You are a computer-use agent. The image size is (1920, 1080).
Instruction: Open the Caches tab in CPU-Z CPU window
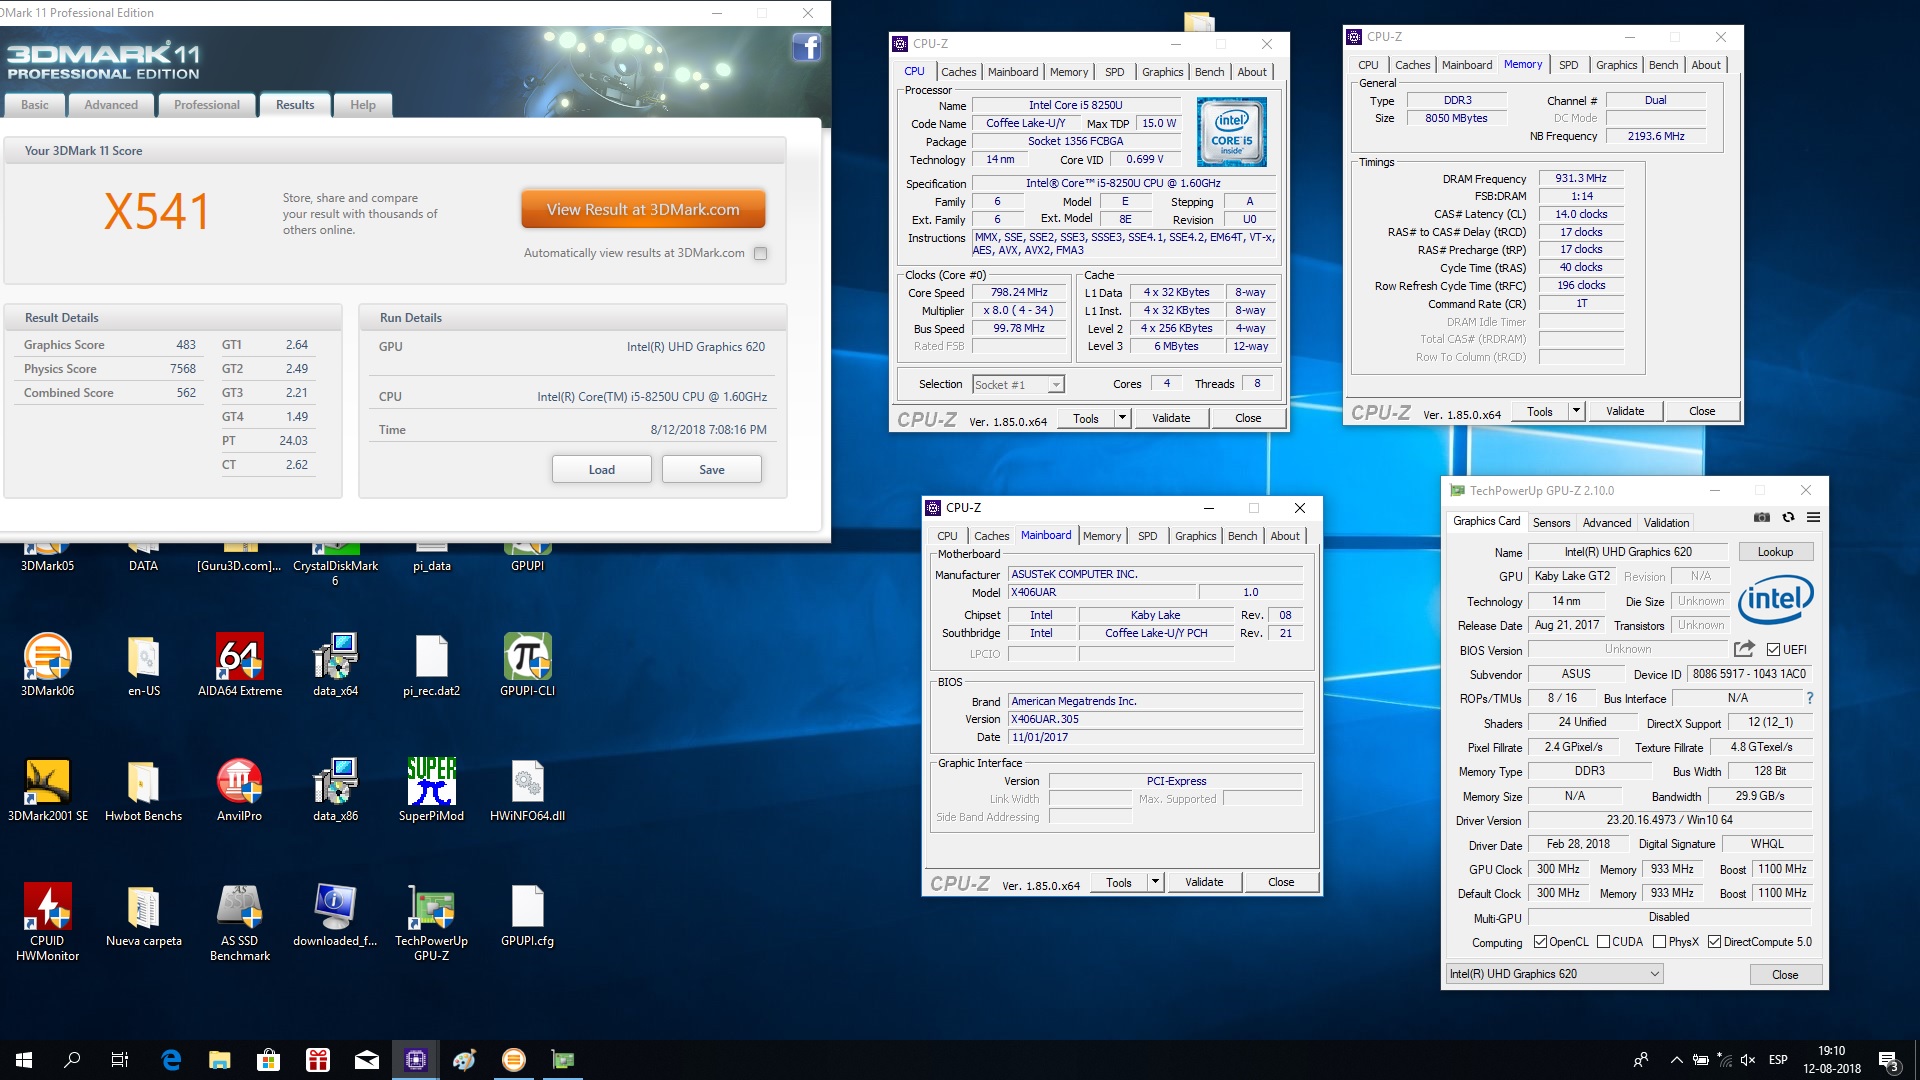[958, 72]
